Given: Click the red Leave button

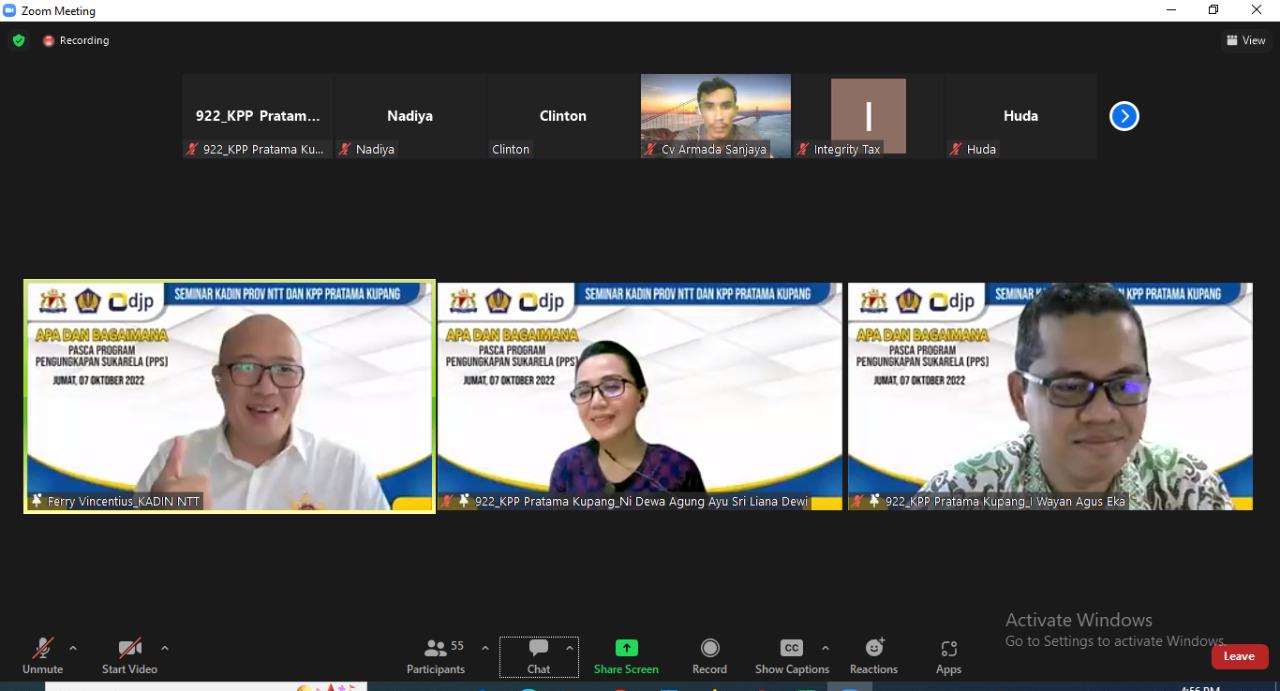Looking at the screenshot, I should click(1239, 656).
